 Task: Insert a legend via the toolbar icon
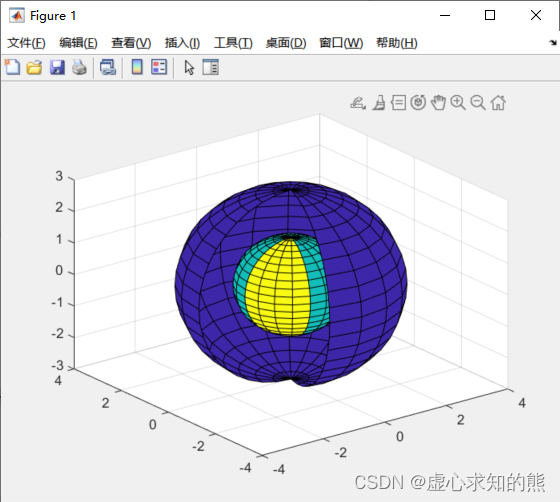[159, 67]
